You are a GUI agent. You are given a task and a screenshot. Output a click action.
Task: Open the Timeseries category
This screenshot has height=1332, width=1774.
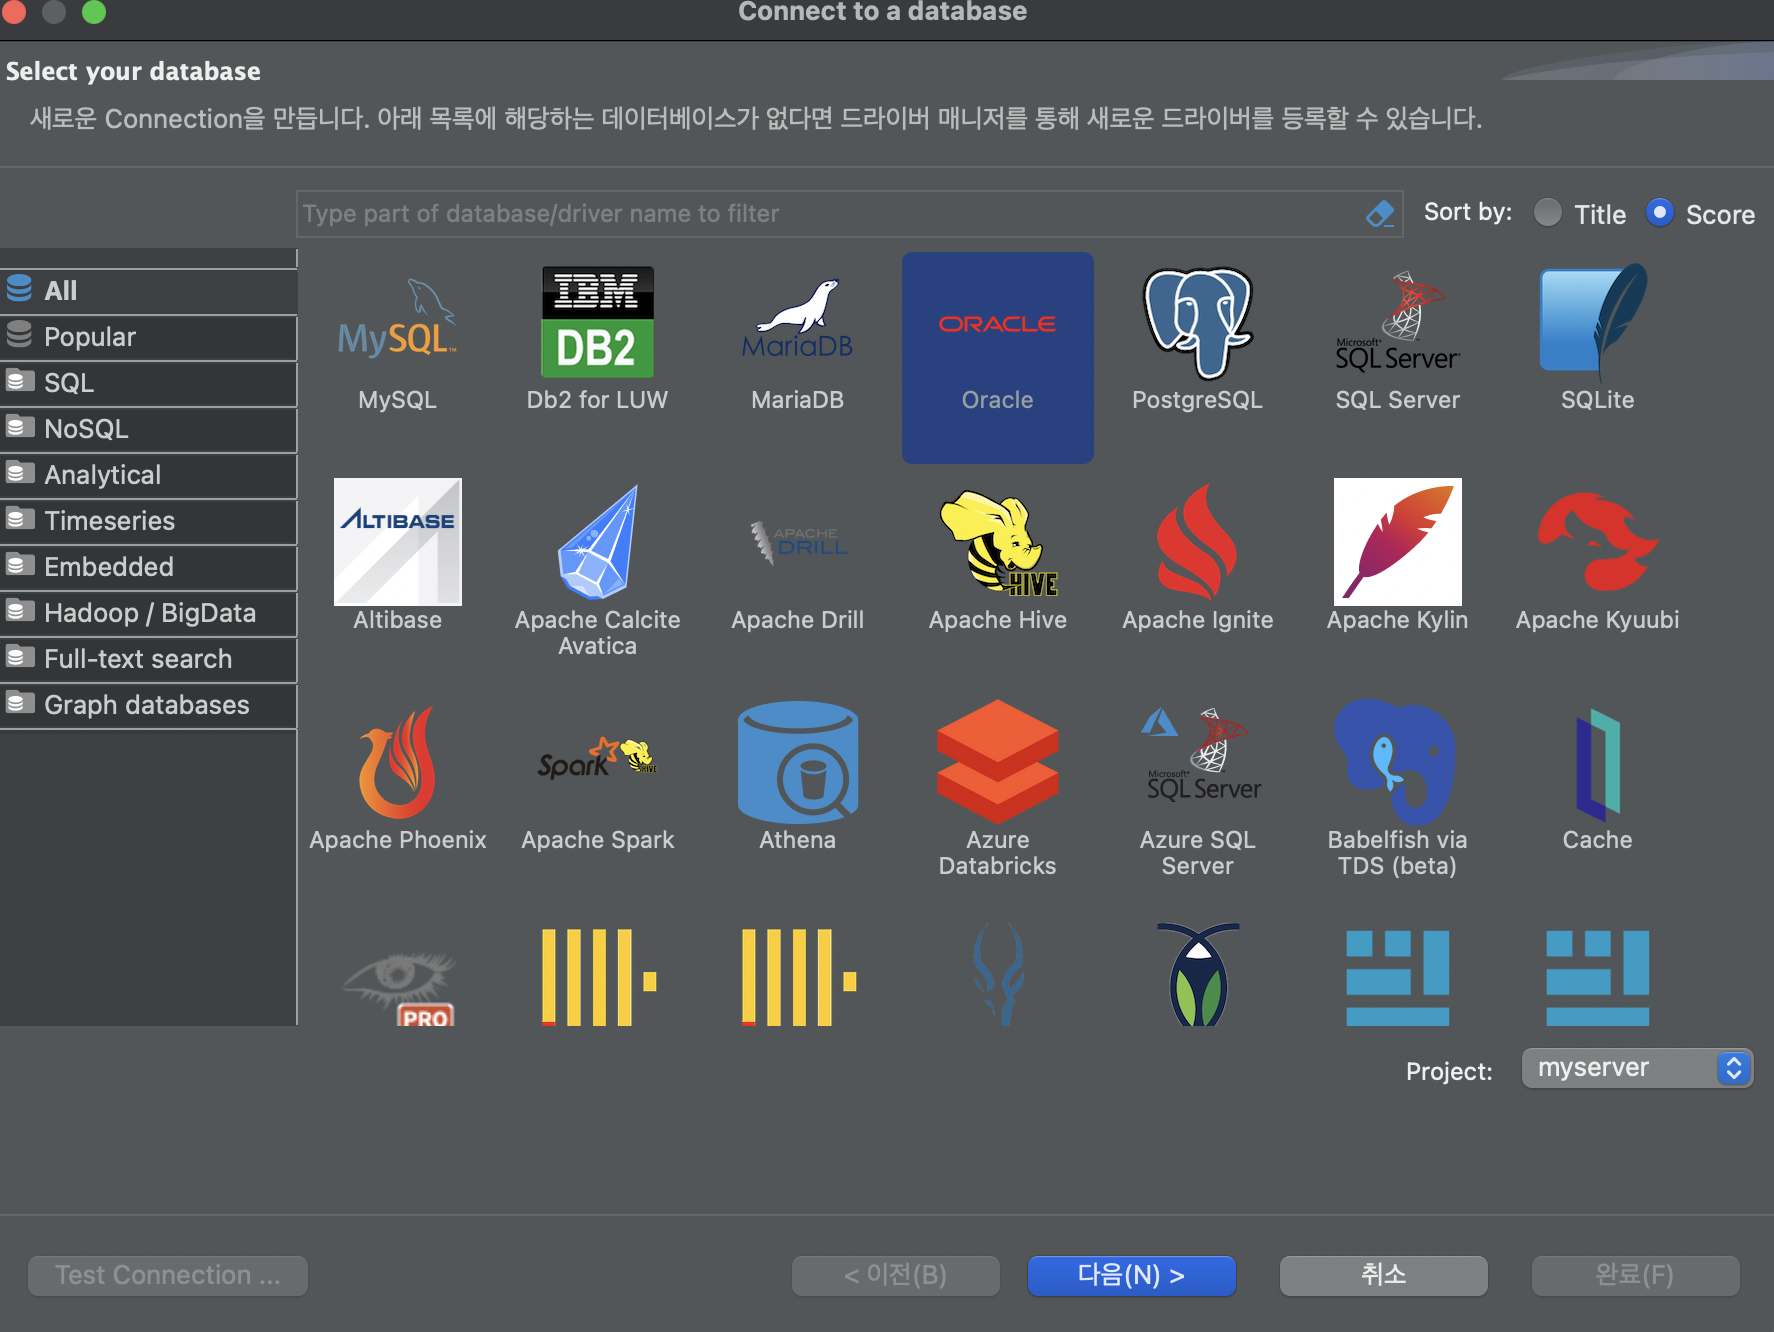click(148, 521)
